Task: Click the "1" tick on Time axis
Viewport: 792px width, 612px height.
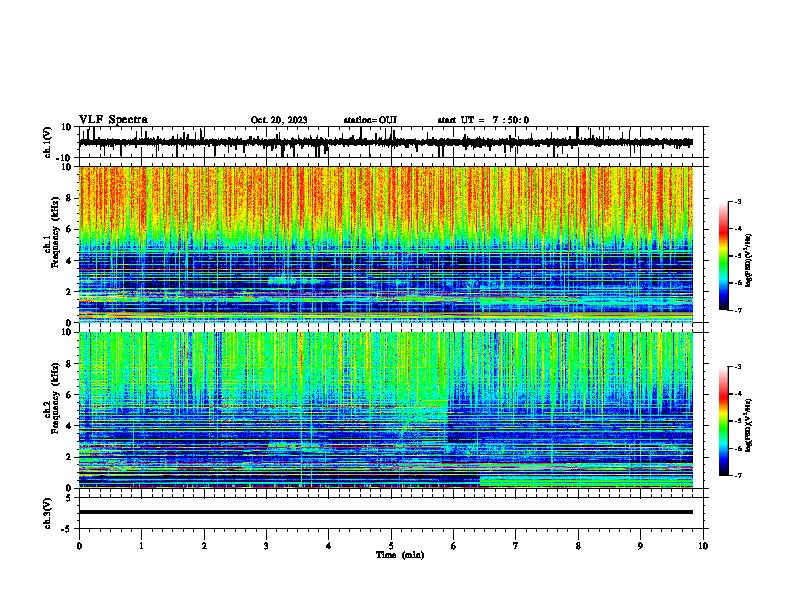Action: click(x=141, y=546)
